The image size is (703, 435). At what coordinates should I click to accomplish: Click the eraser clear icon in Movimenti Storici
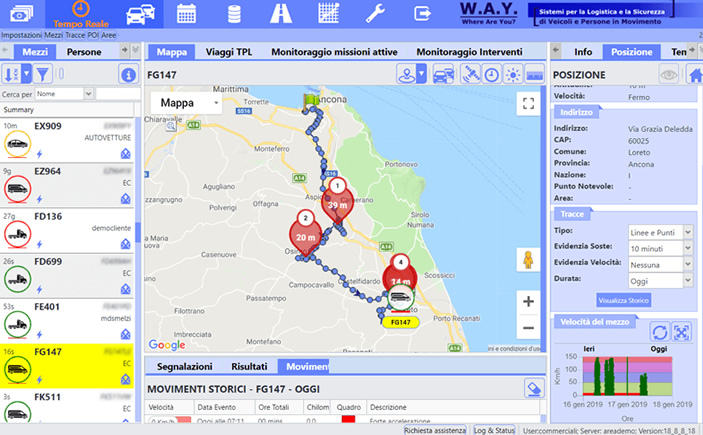point(534,388)
